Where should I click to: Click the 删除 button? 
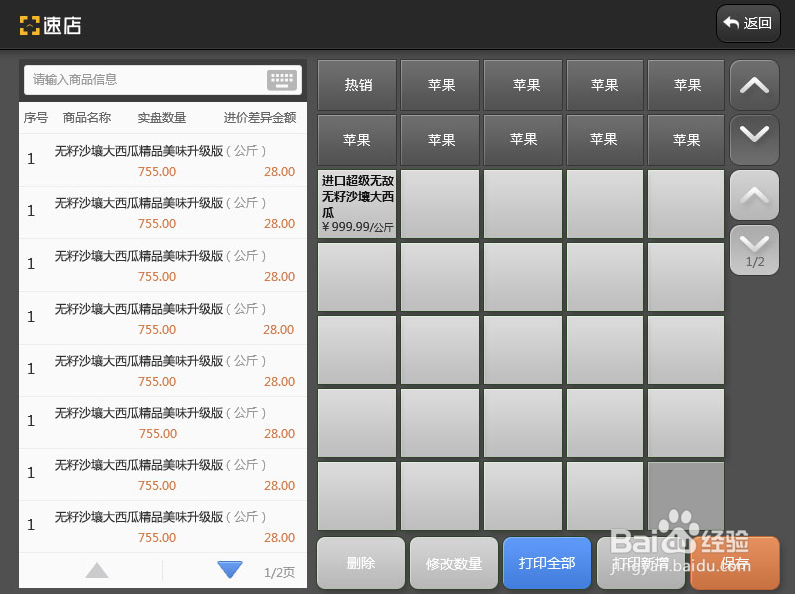point(360,563)
